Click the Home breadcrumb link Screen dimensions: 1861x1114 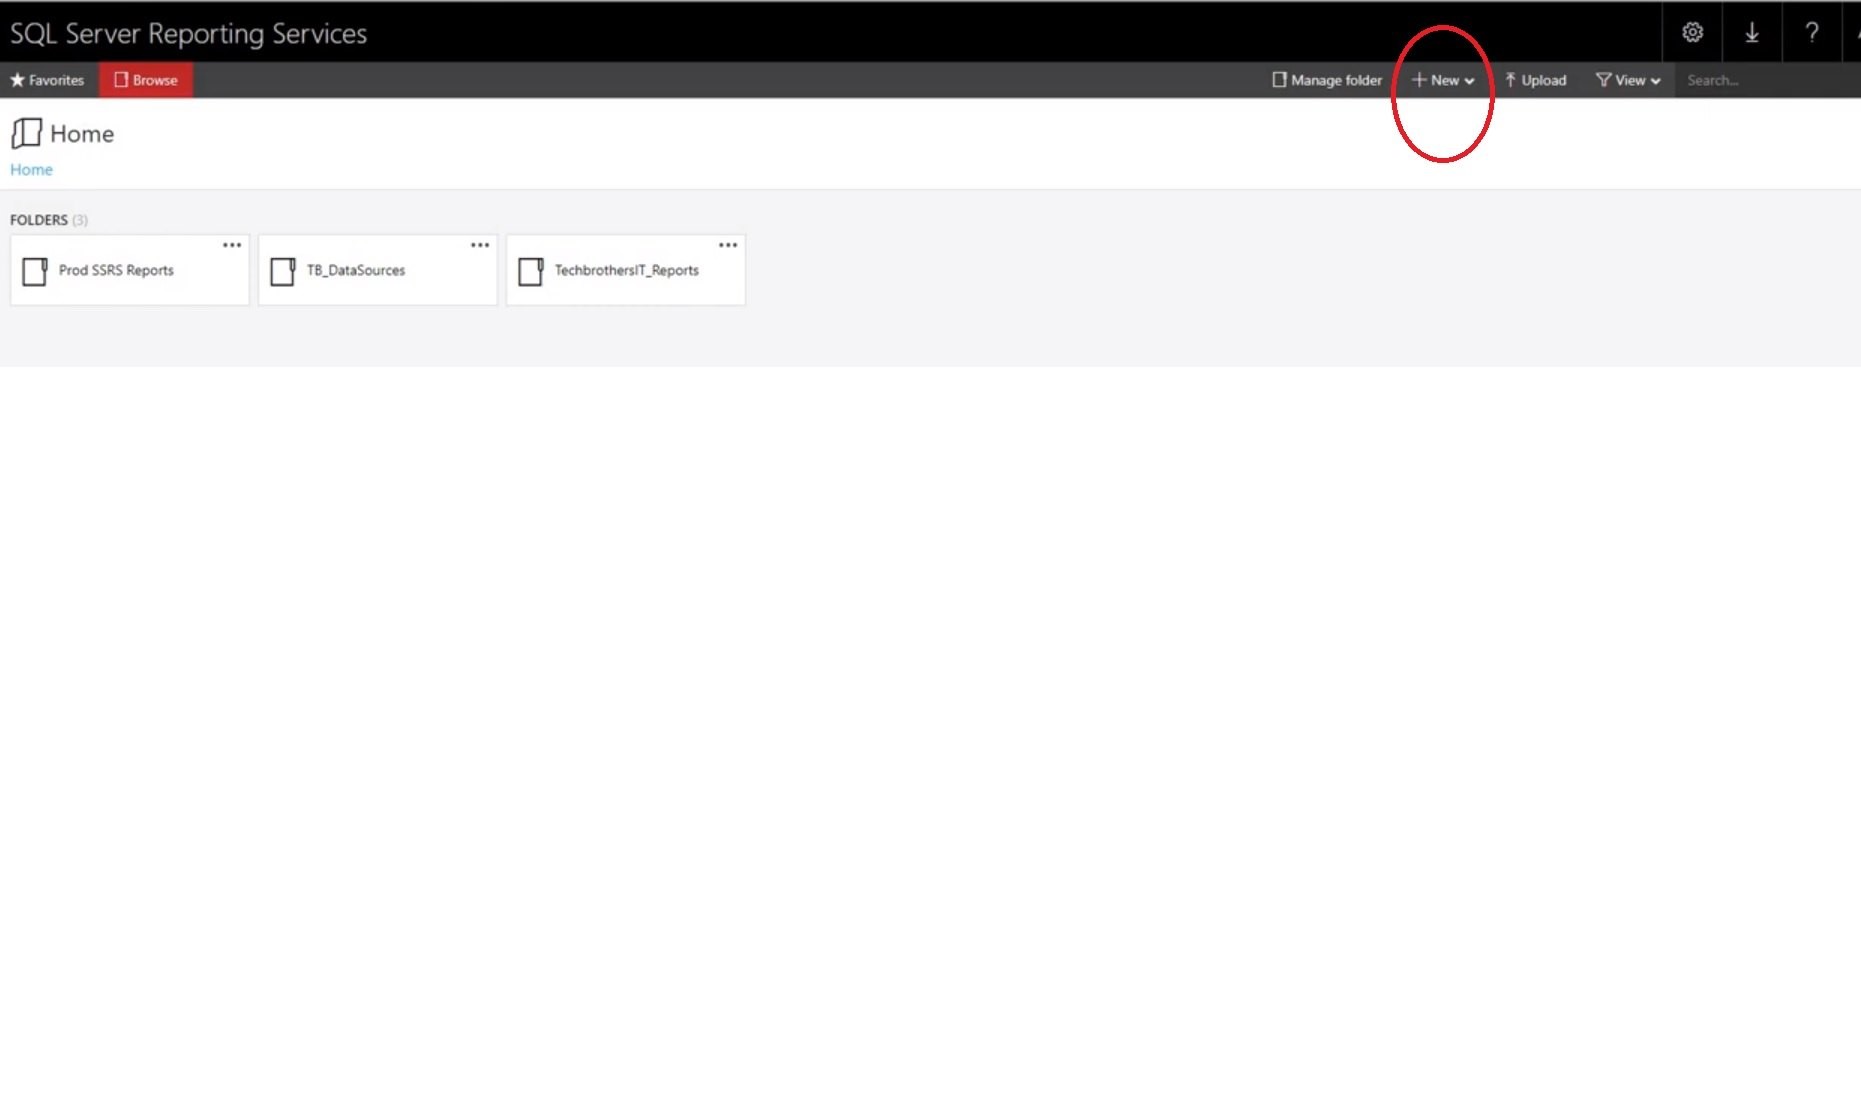click(30, 169)
